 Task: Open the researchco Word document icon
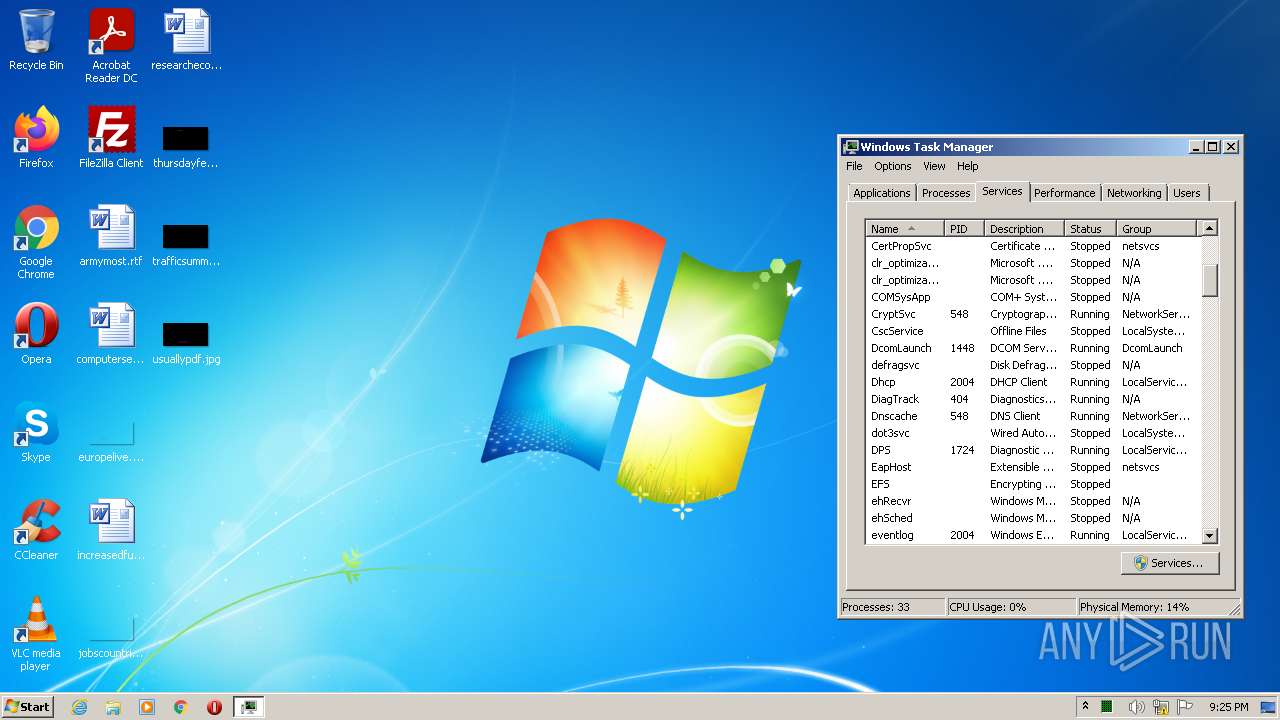[187, 41]
